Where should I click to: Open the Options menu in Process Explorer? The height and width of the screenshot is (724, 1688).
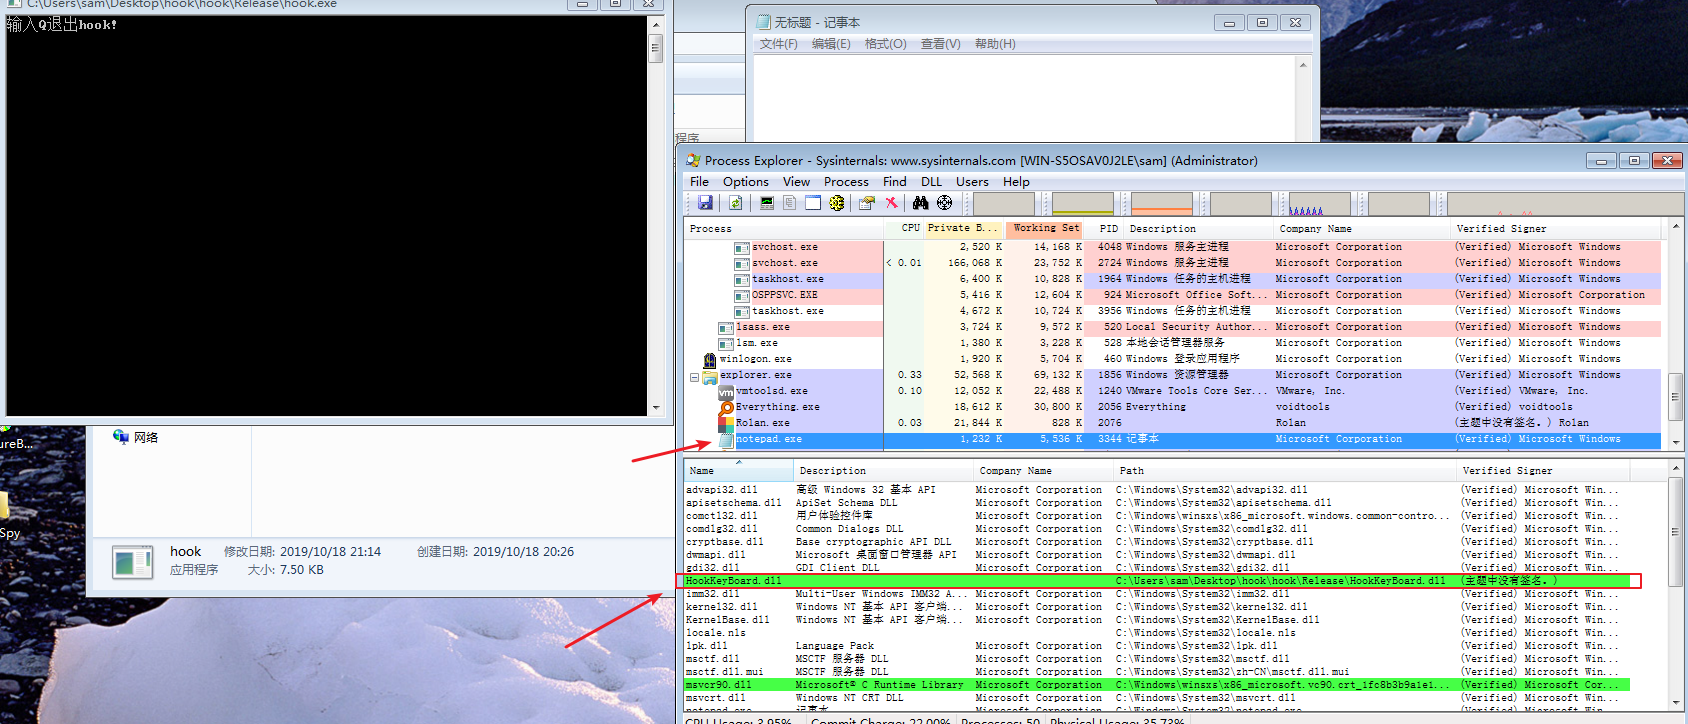click(x=746, y=182)
